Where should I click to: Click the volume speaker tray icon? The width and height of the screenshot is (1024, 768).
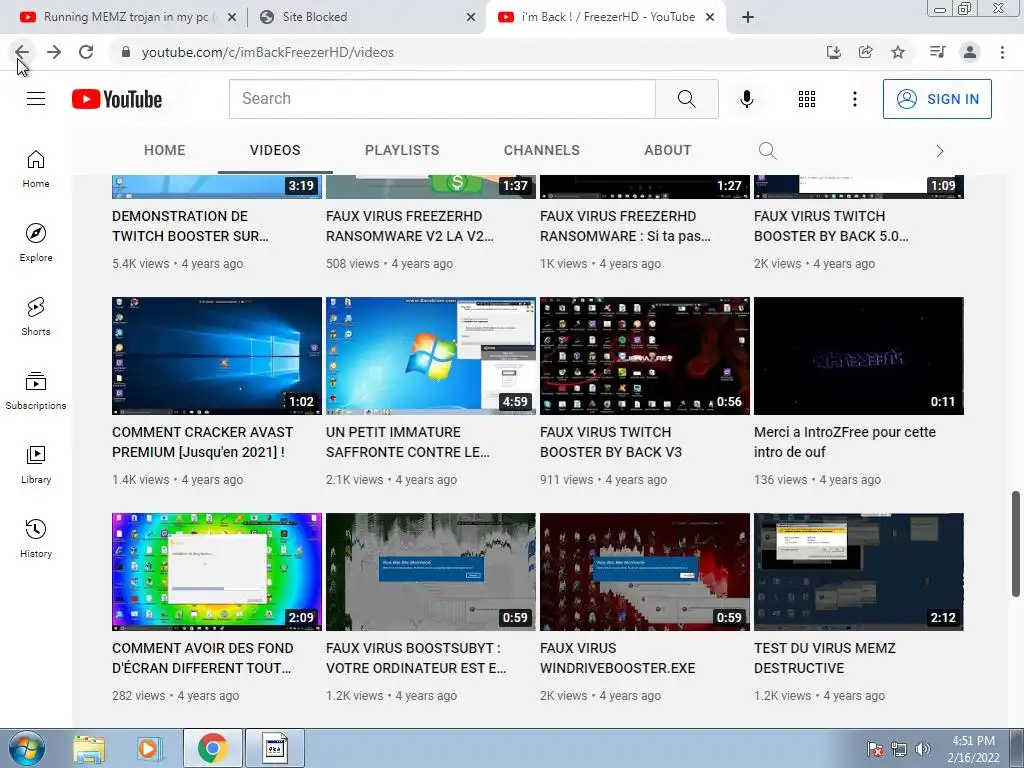pos(923,749)
